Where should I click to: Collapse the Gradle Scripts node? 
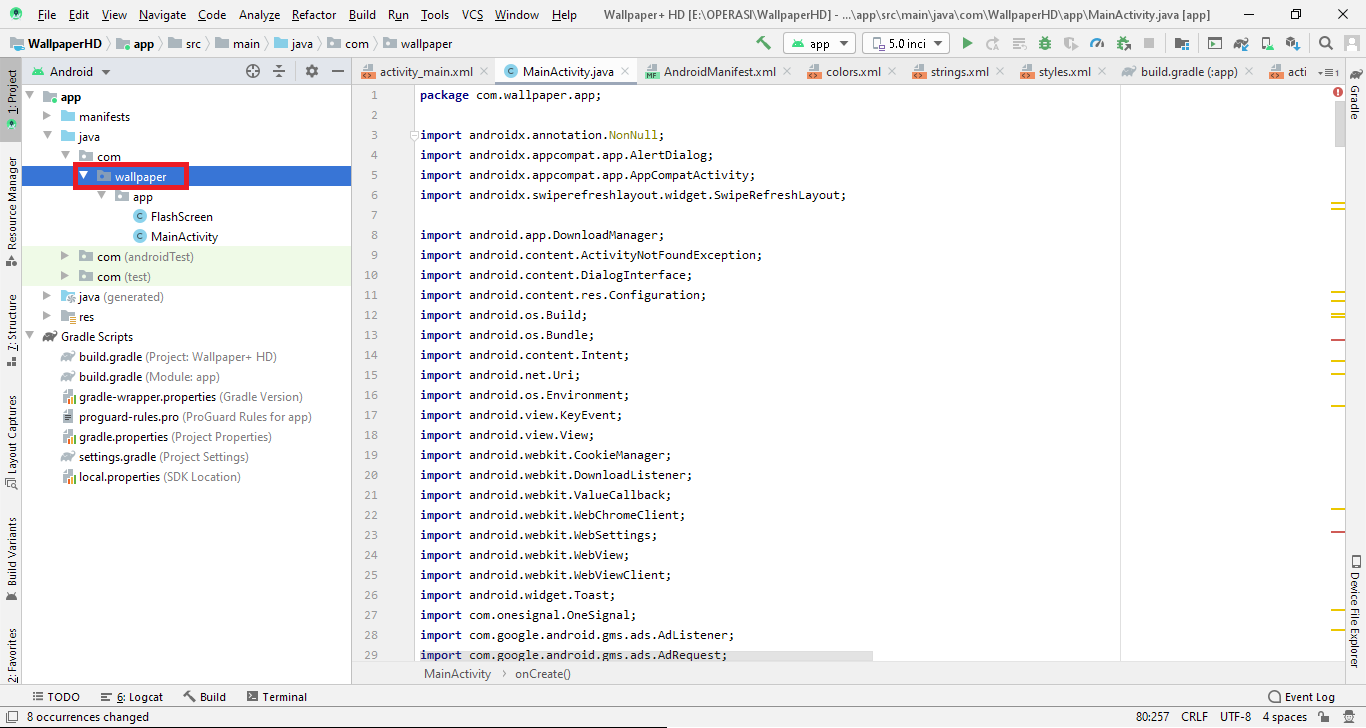pyautogui.click(x=29, y=337)
